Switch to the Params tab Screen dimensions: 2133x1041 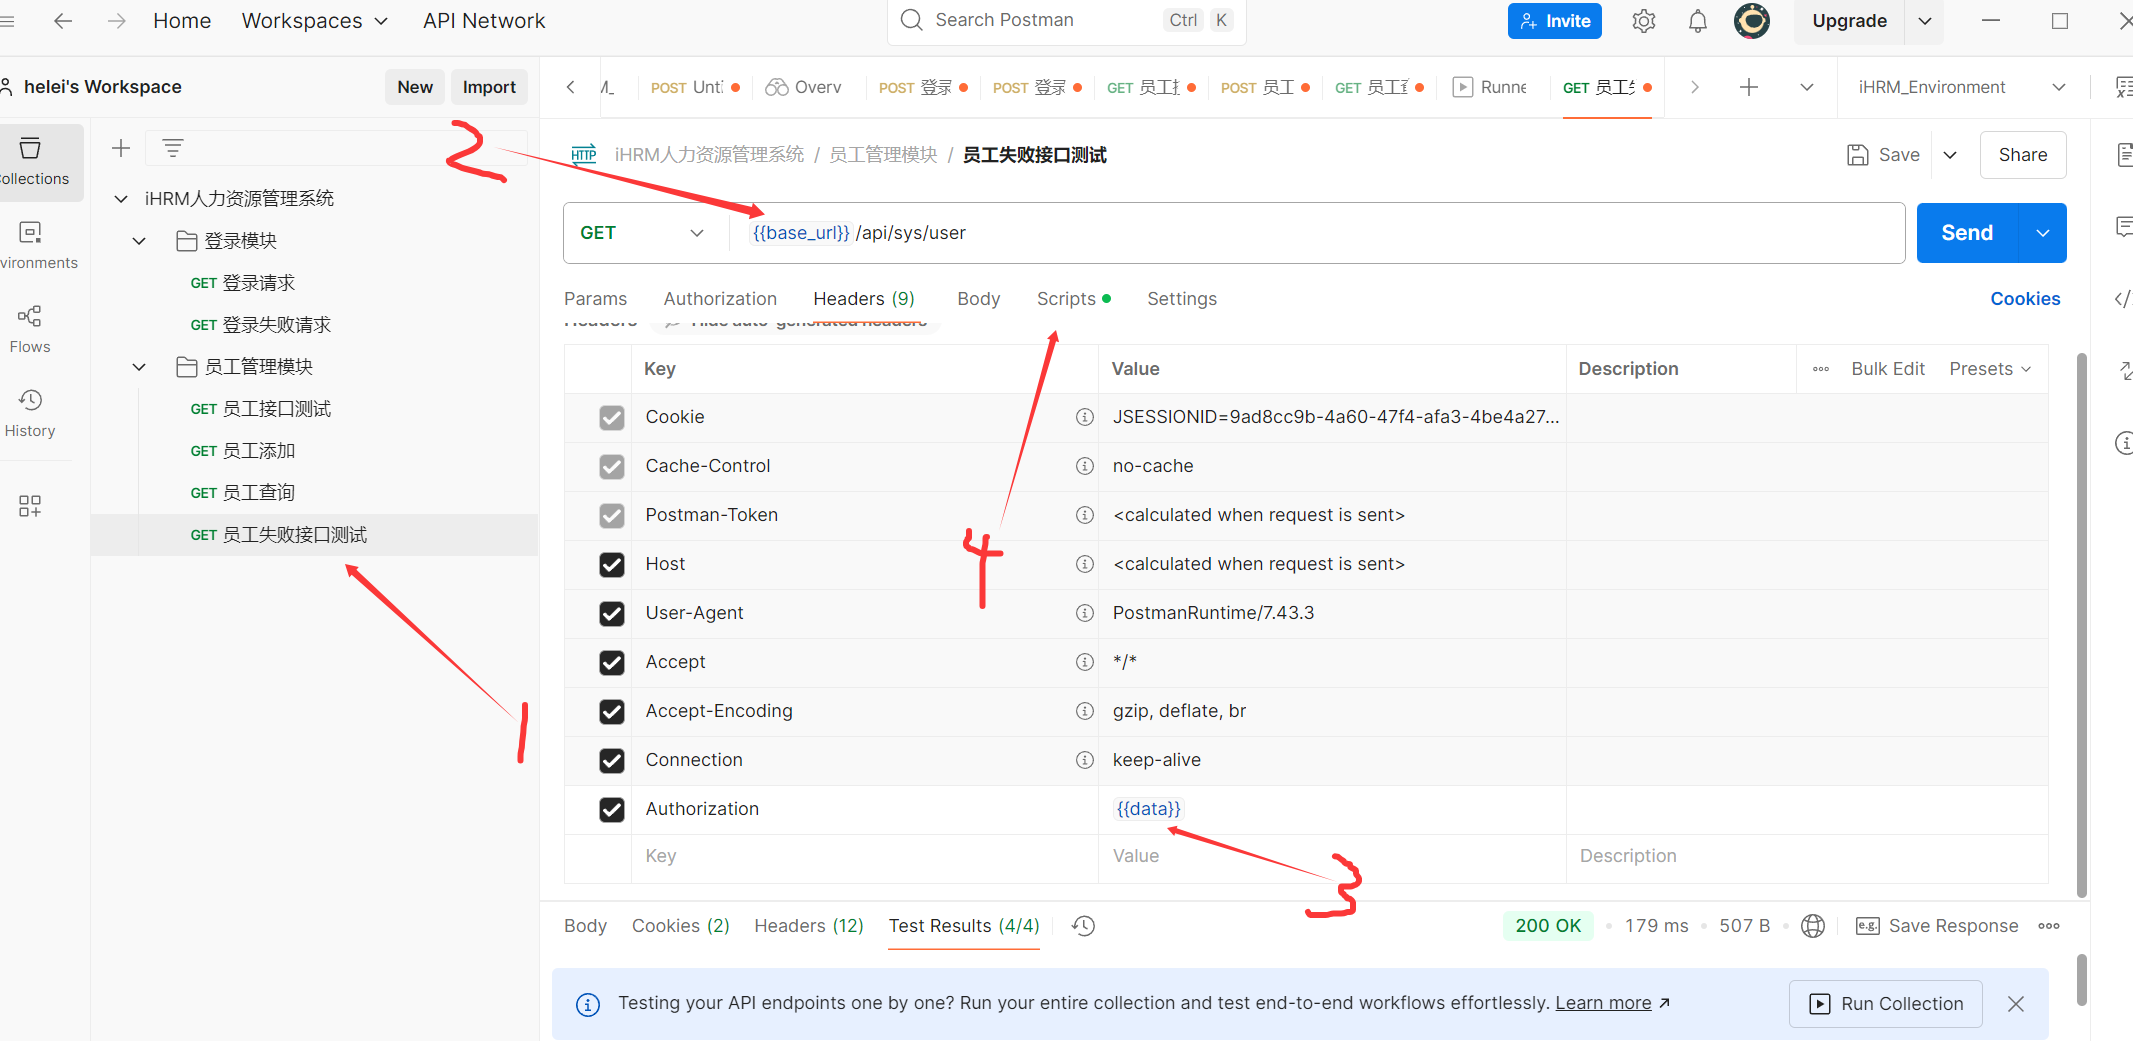point(596,299)
